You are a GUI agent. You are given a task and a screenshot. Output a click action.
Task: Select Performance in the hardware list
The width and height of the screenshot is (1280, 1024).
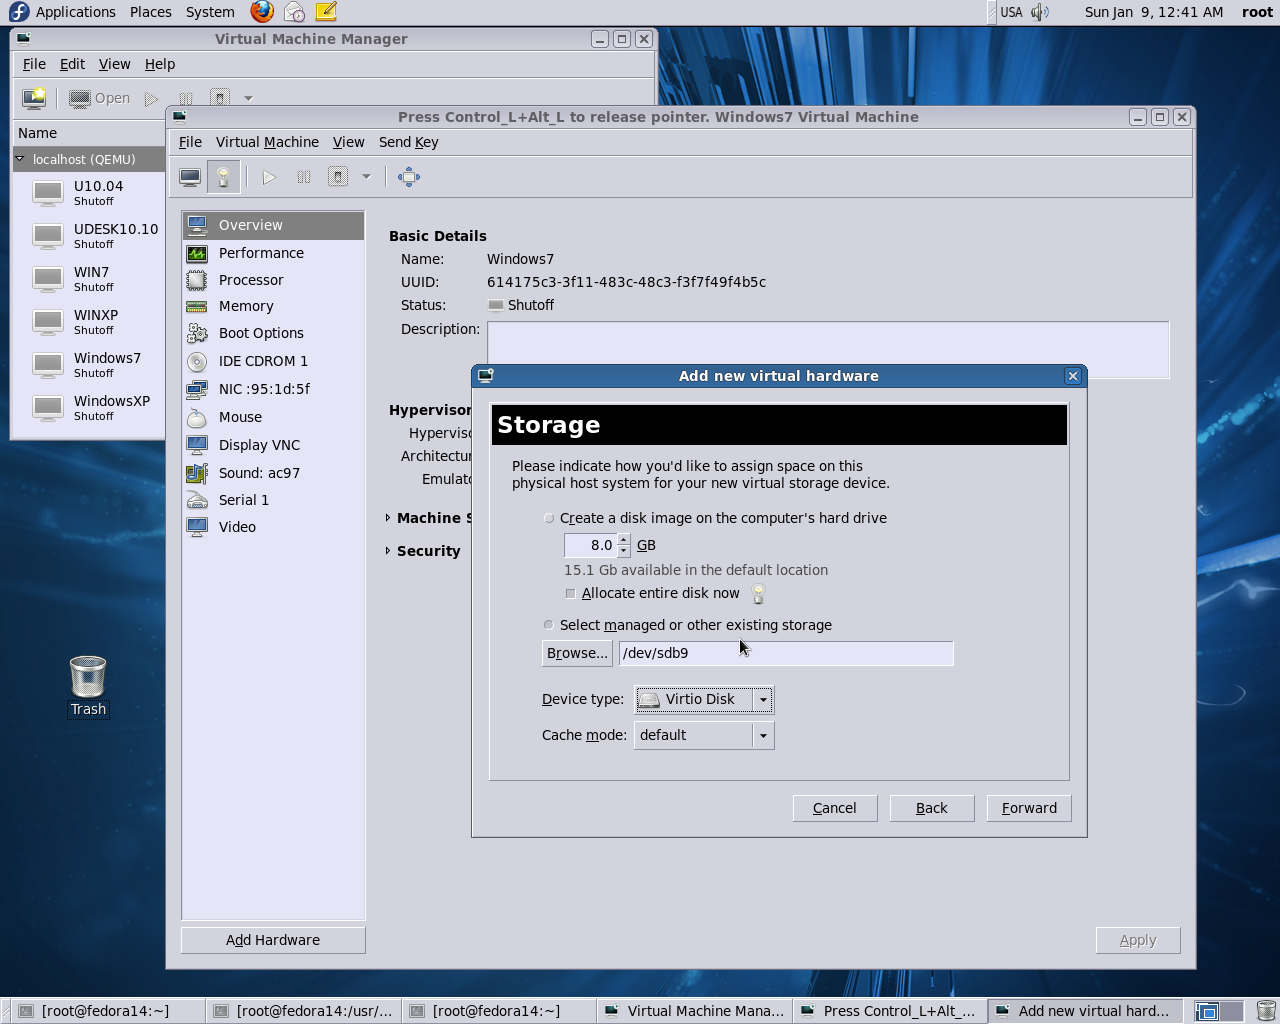pyautogui.click(x=273, y=253)
